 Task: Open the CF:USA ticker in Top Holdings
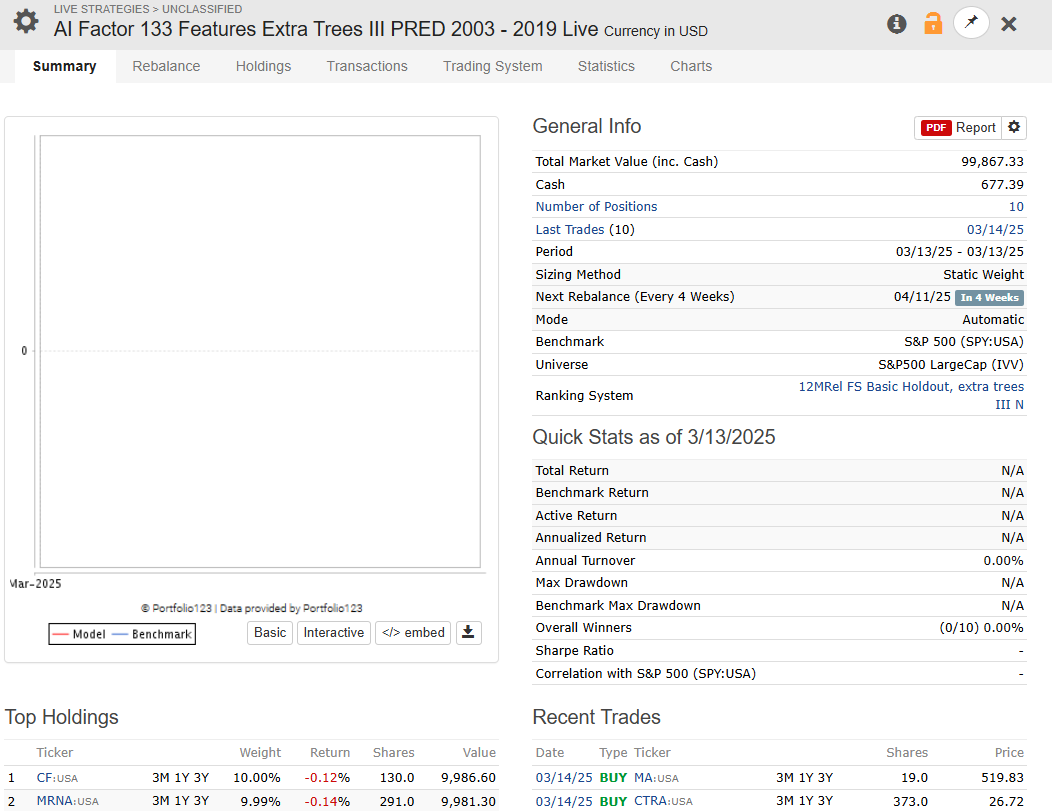coord(57,778)
